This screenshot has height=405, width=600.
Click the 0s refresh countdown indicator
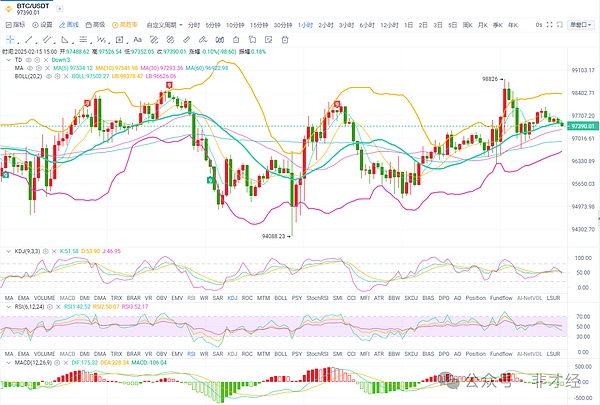[x=539, y=25]
